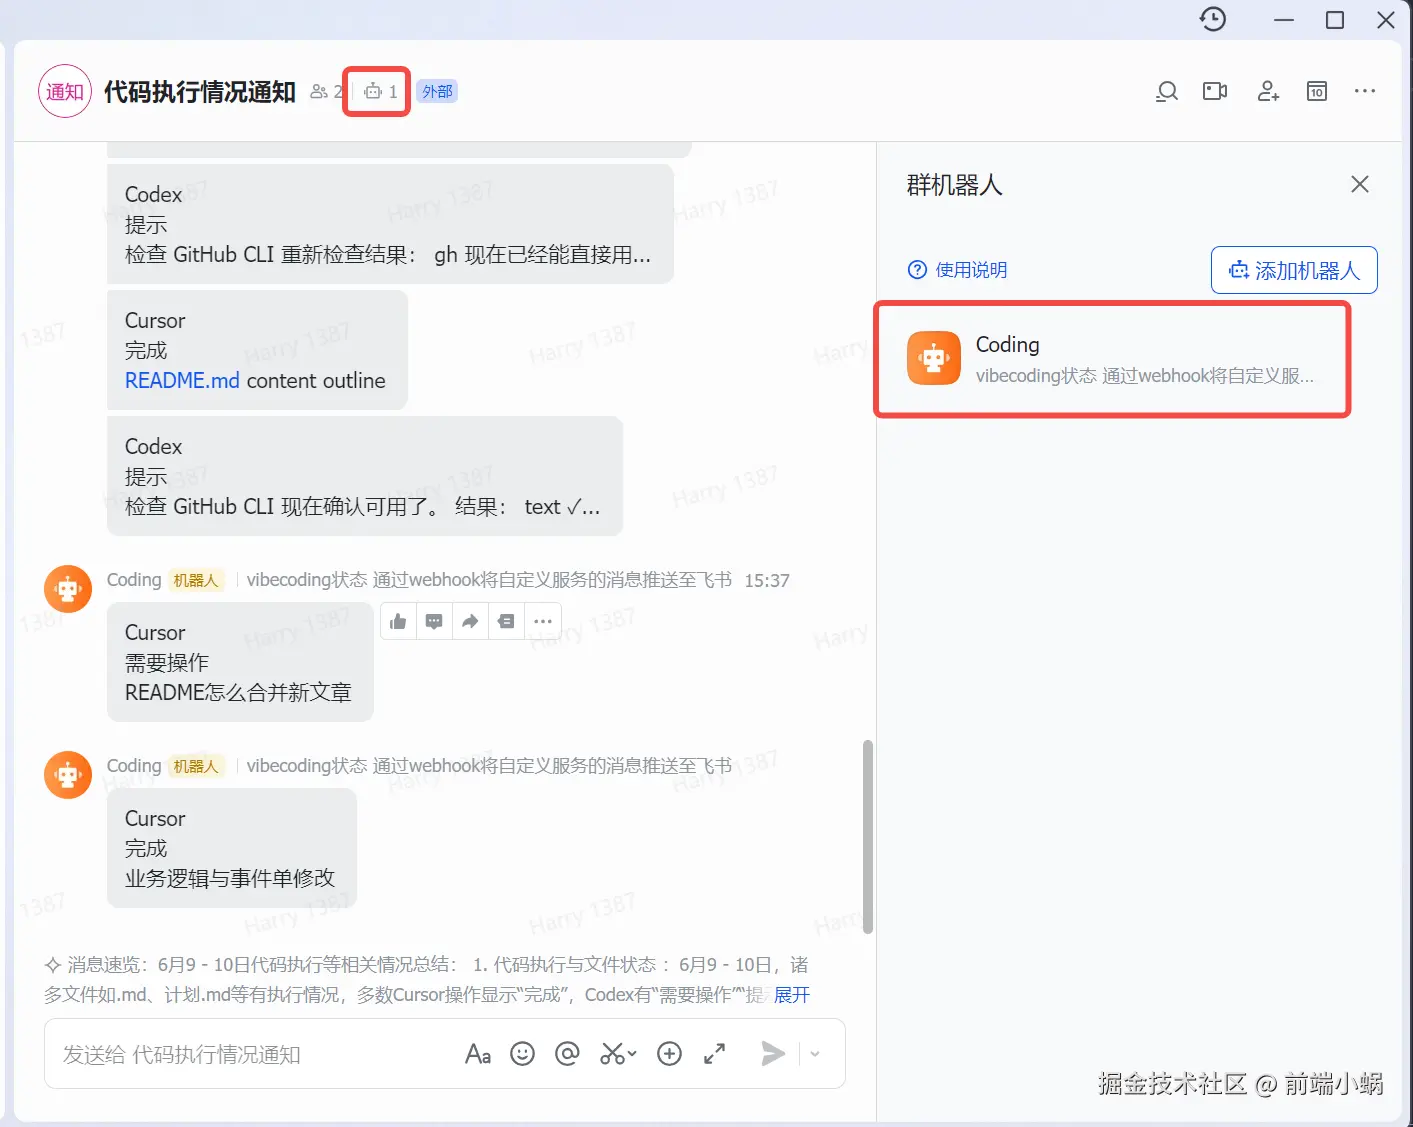The image size is (1413, 1127).
Task: Close the 群机器人 panel
Action: point(1360,184)
